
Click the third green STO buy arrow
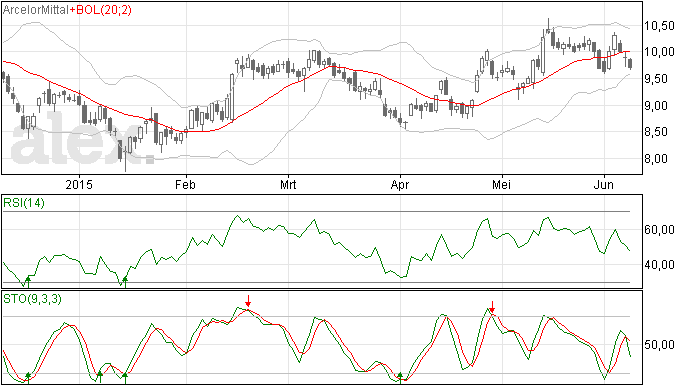click(125, 378)
